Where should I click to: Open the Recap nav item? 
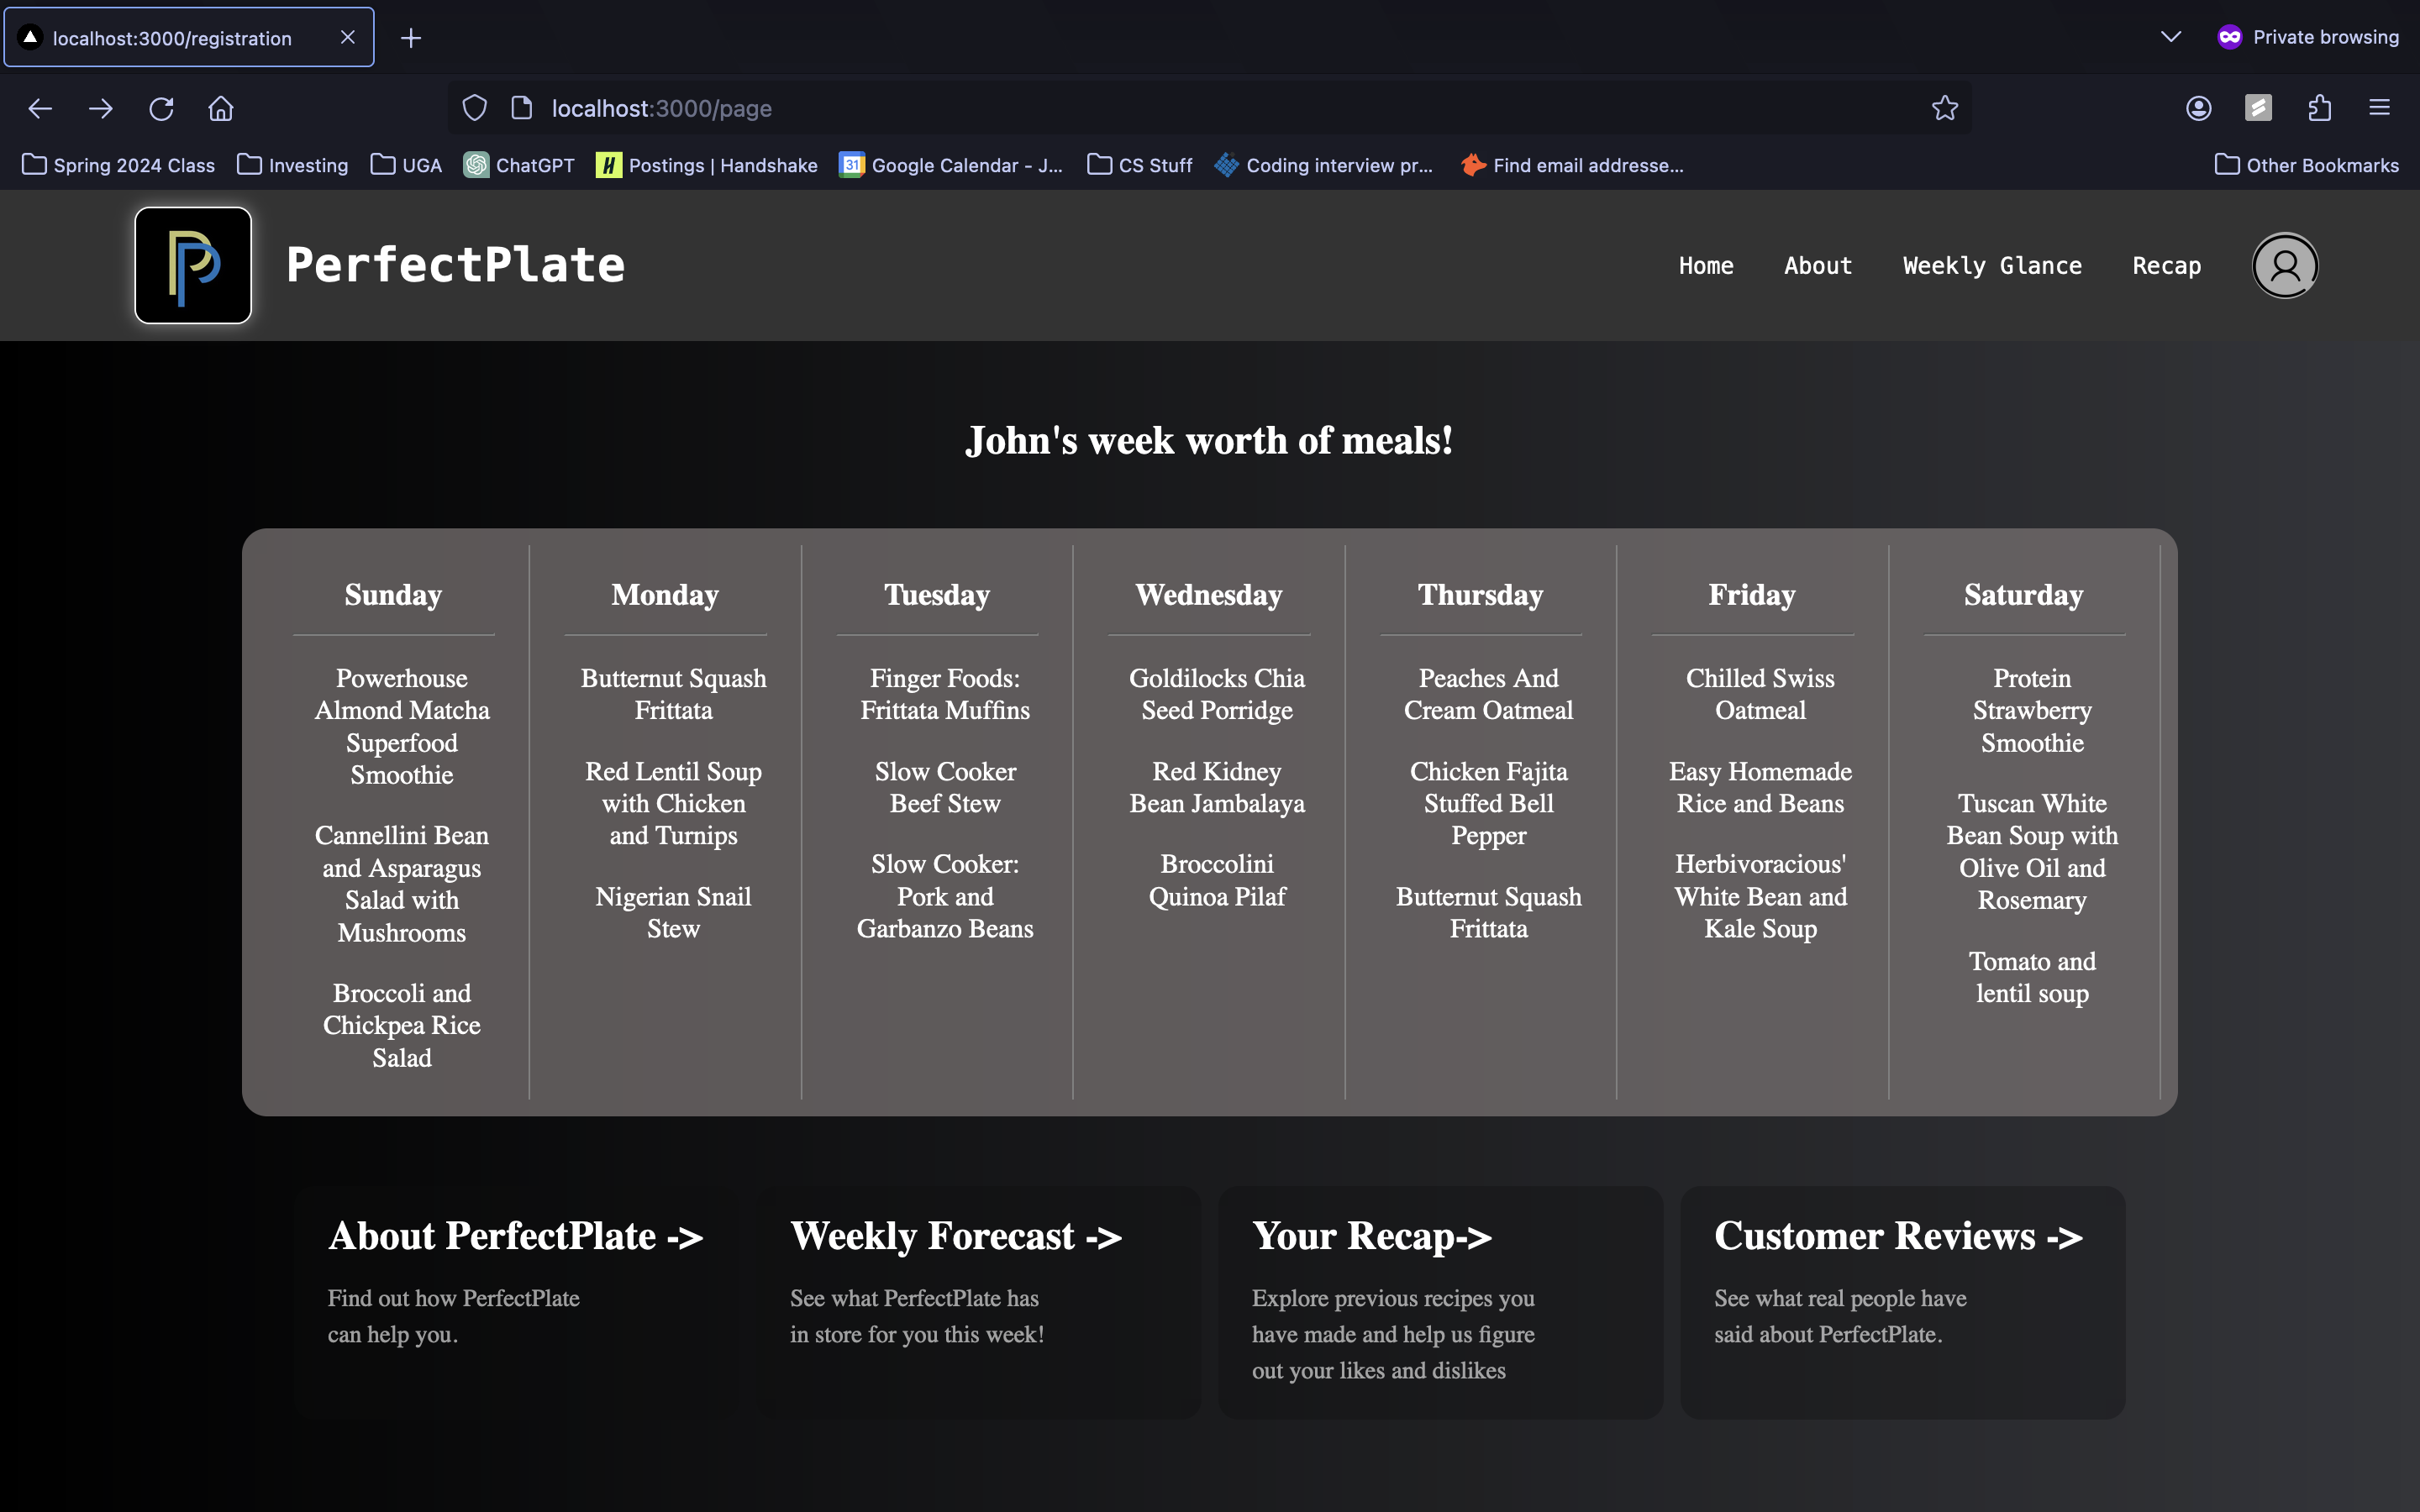(2166, 265)
